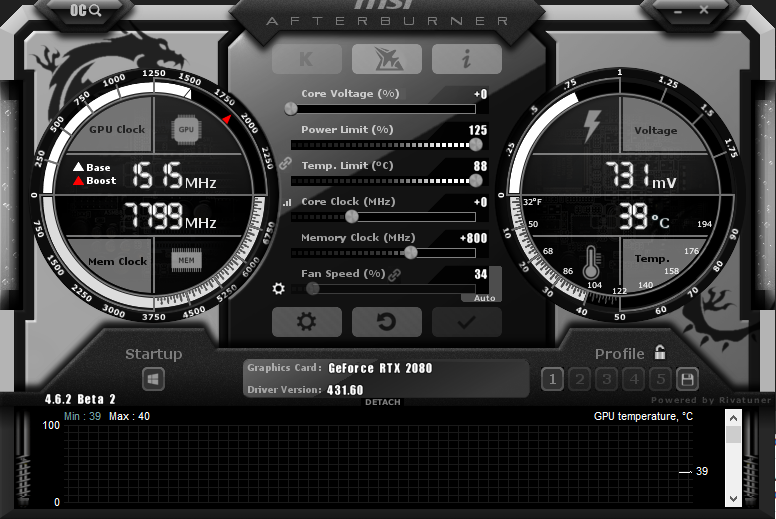Screen dimensions: 776x519
Task: Click the Temp. Limit 88 value
Action: coord(481,166)
